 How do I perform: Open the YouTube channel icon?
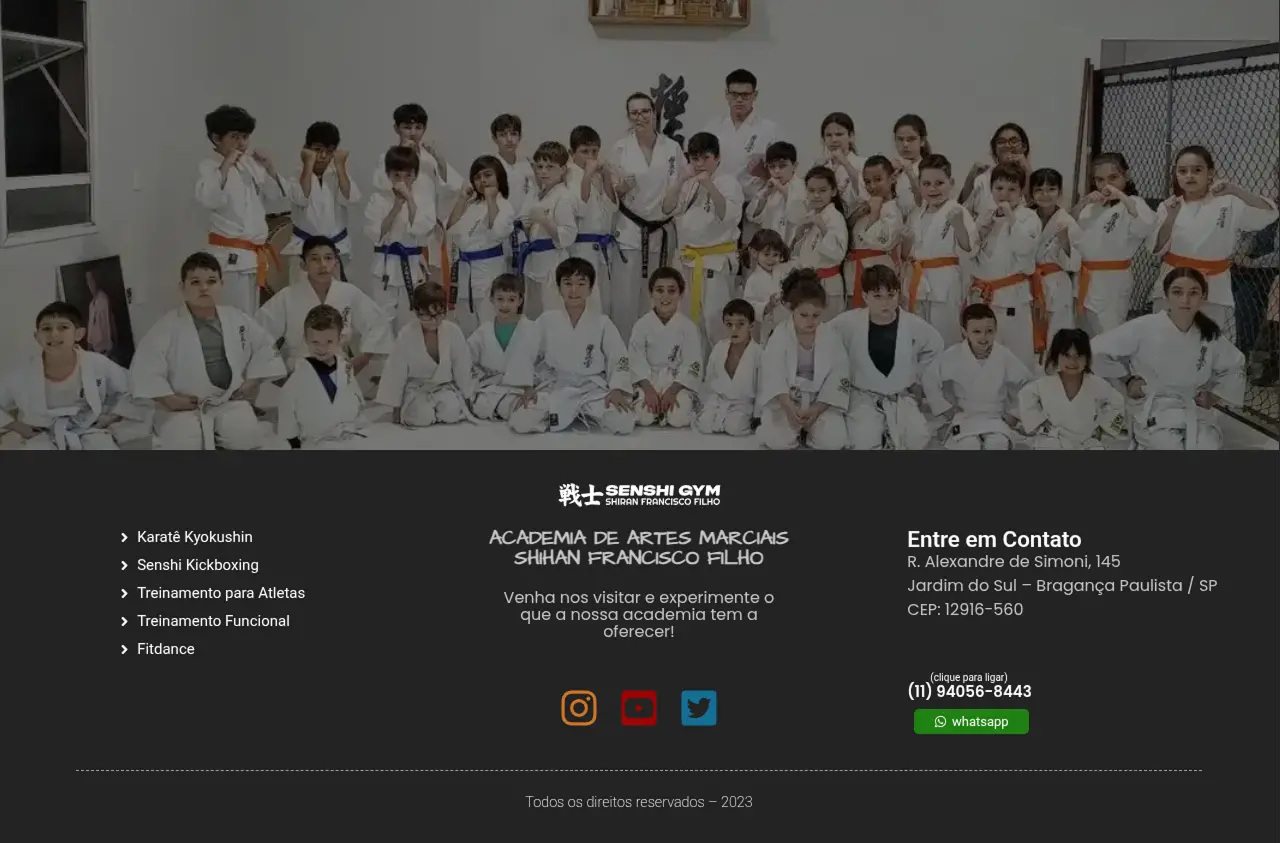(639, 708)
